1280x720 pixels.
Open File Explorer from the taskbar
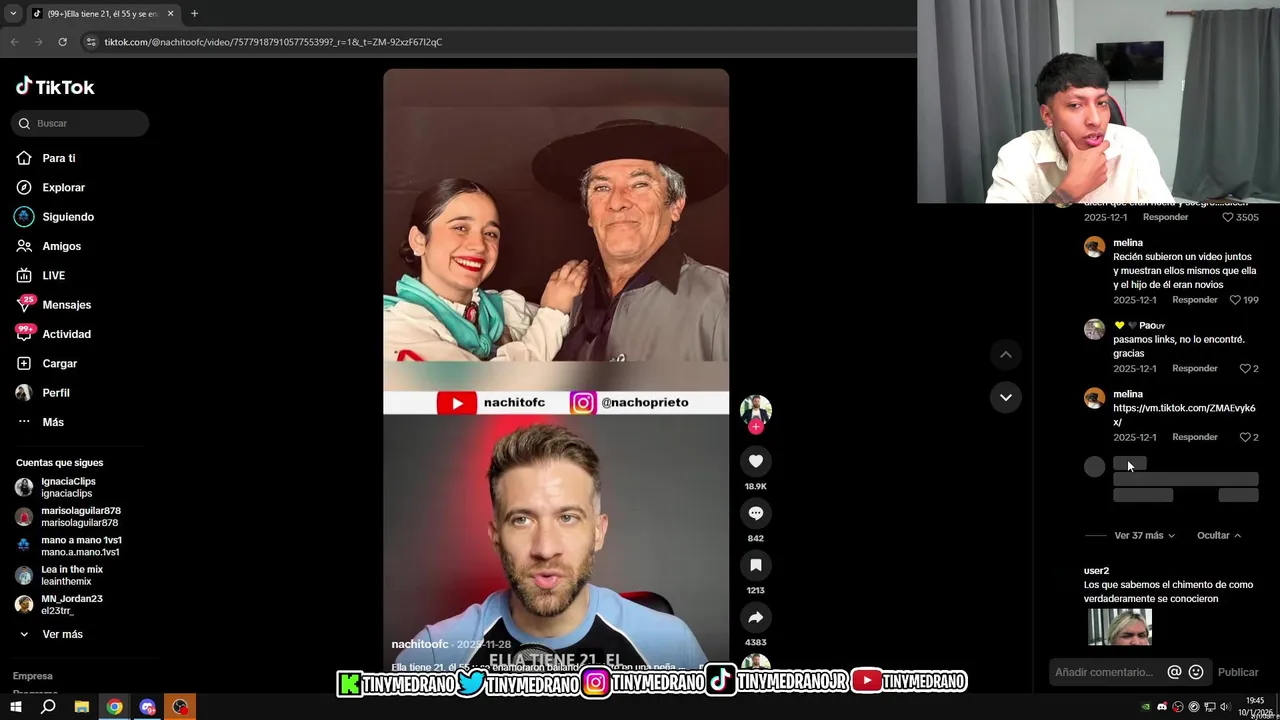coord(81,707)
